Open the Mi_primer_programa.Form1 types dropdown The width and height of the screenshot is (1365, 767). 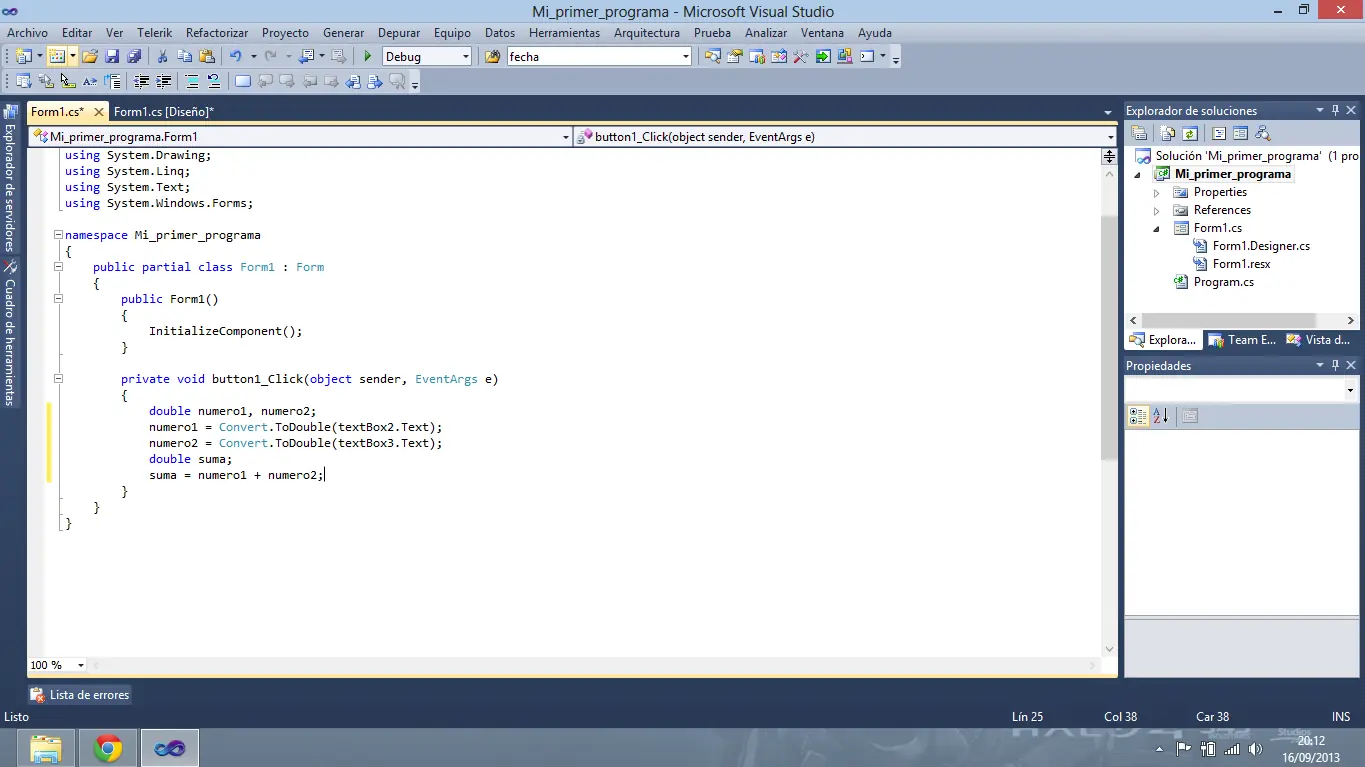(x=565, y=137)
